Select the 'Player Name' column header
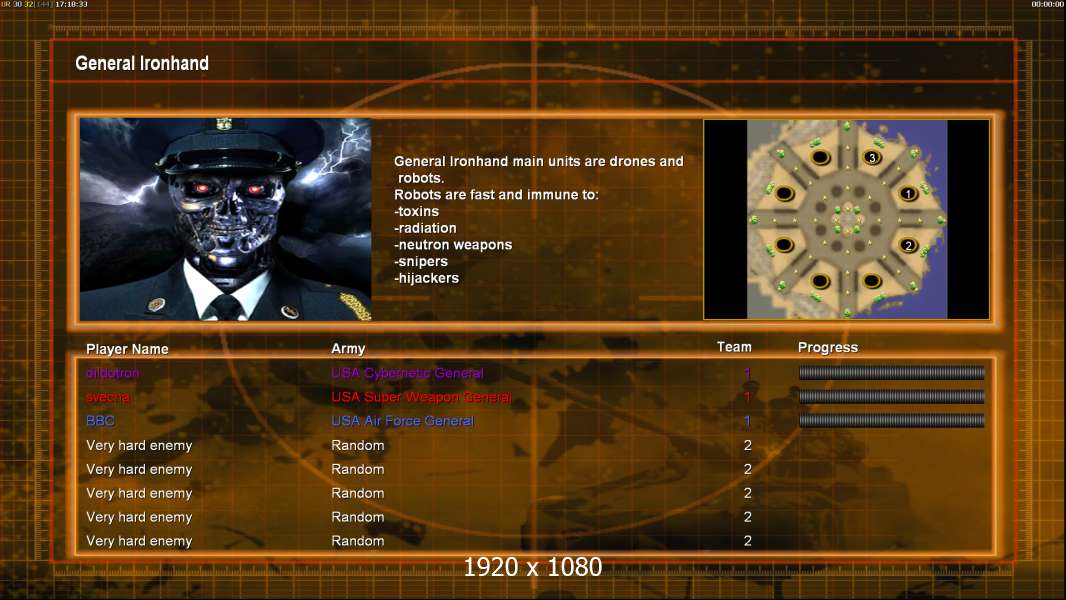This screenshot has width=1066, height=600. (x=127, y=349)
